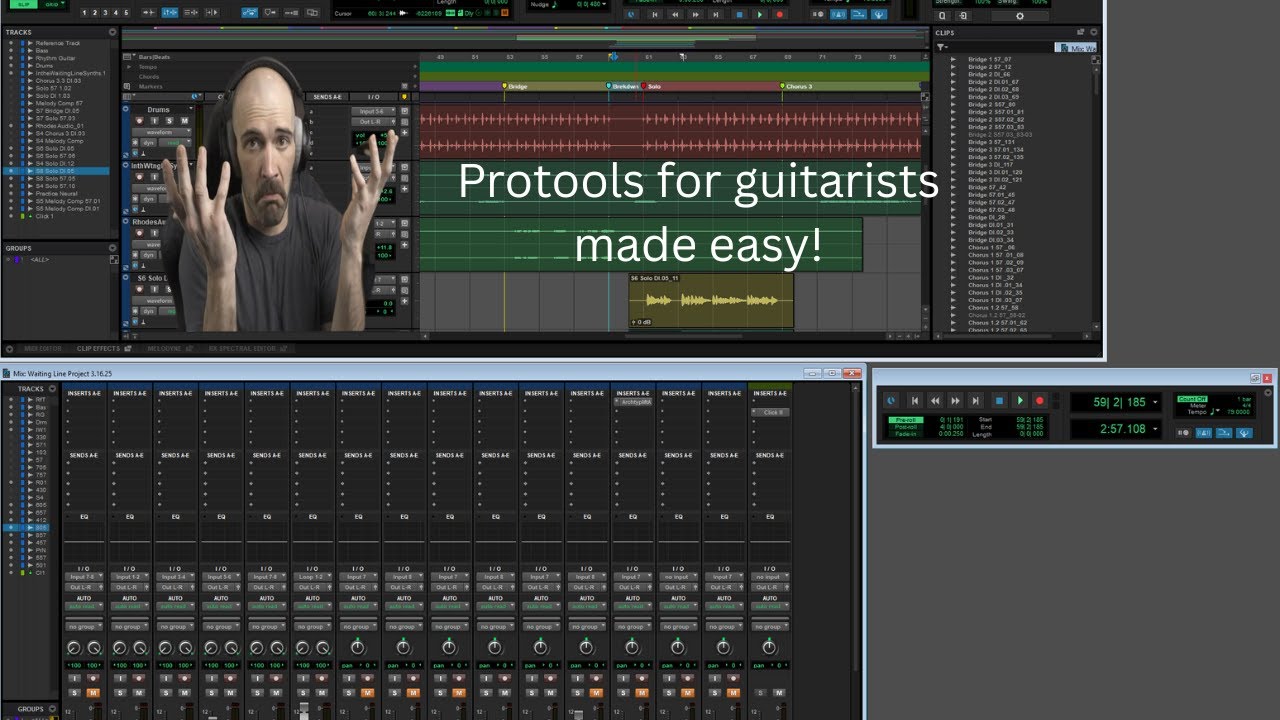The height and width of the screenshot is (720, 1280).
Task: Open the Nudge value dropdown
Action: click(604, 4)
